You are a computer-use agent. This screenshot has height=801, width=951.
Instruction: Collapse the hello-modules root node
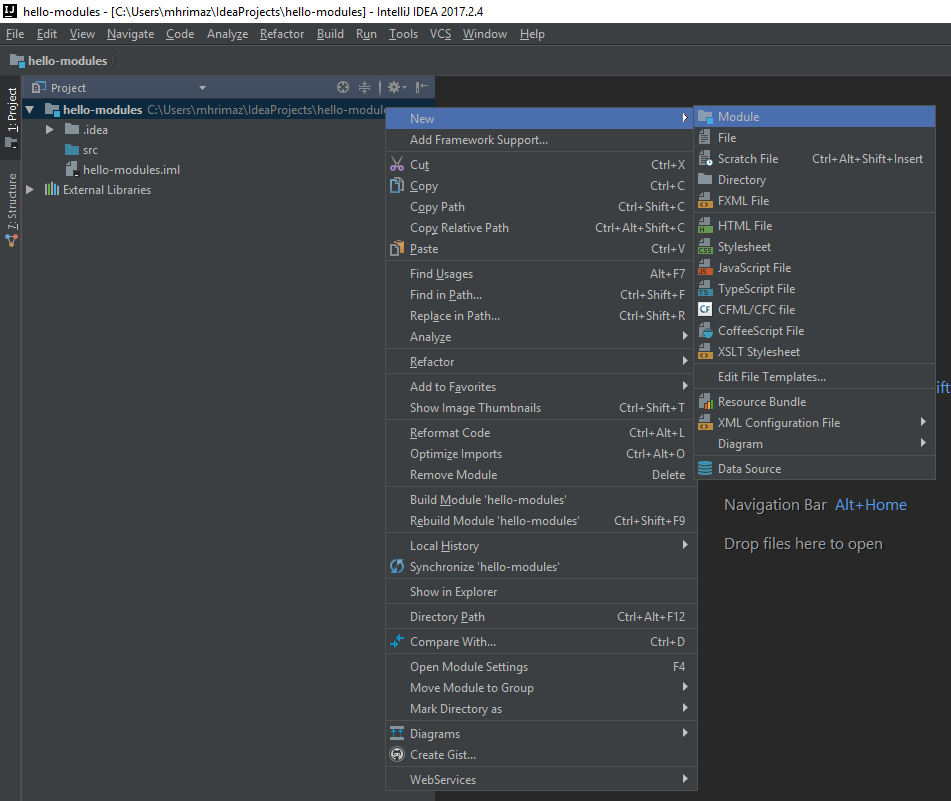pos(30,110)
